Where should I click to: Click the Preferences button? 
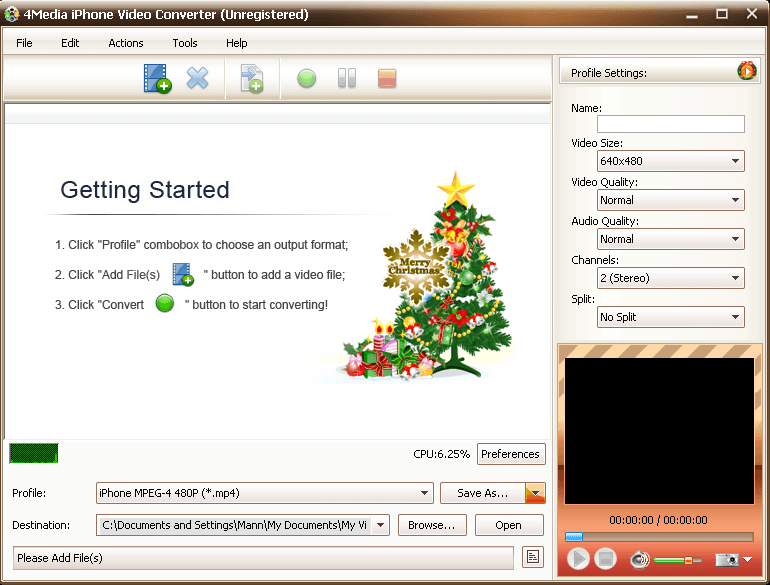[x=511, y=454]
